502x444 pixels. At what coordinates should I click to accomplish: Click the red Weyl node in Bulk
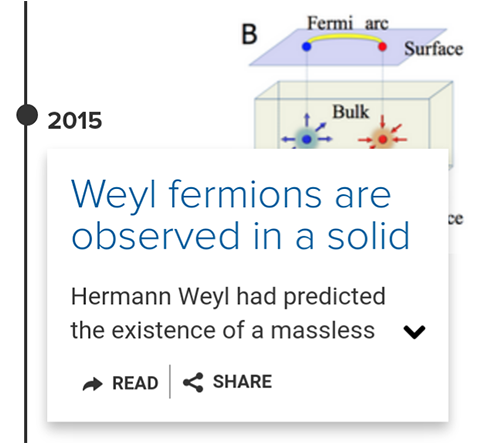[x=383, y=139]
